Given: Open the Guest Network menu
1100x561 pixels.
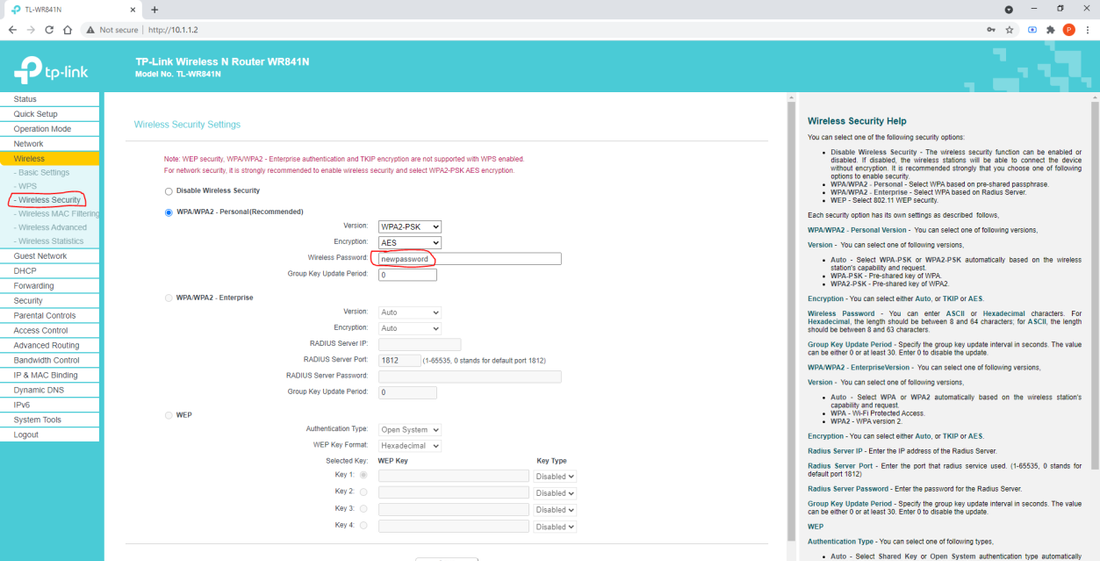Looking at the screenshot, I should point(49,257).
